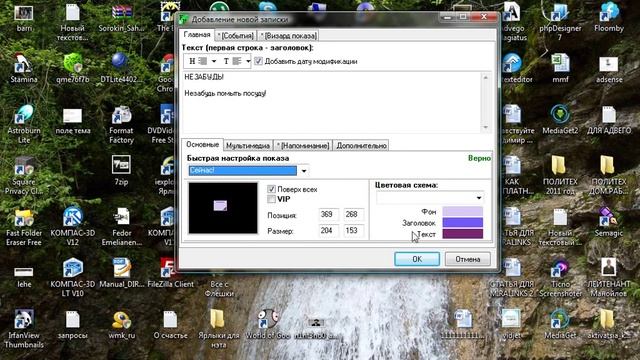
Task: Select the mmf spreadsheet desktop icon
Action: 560,69
